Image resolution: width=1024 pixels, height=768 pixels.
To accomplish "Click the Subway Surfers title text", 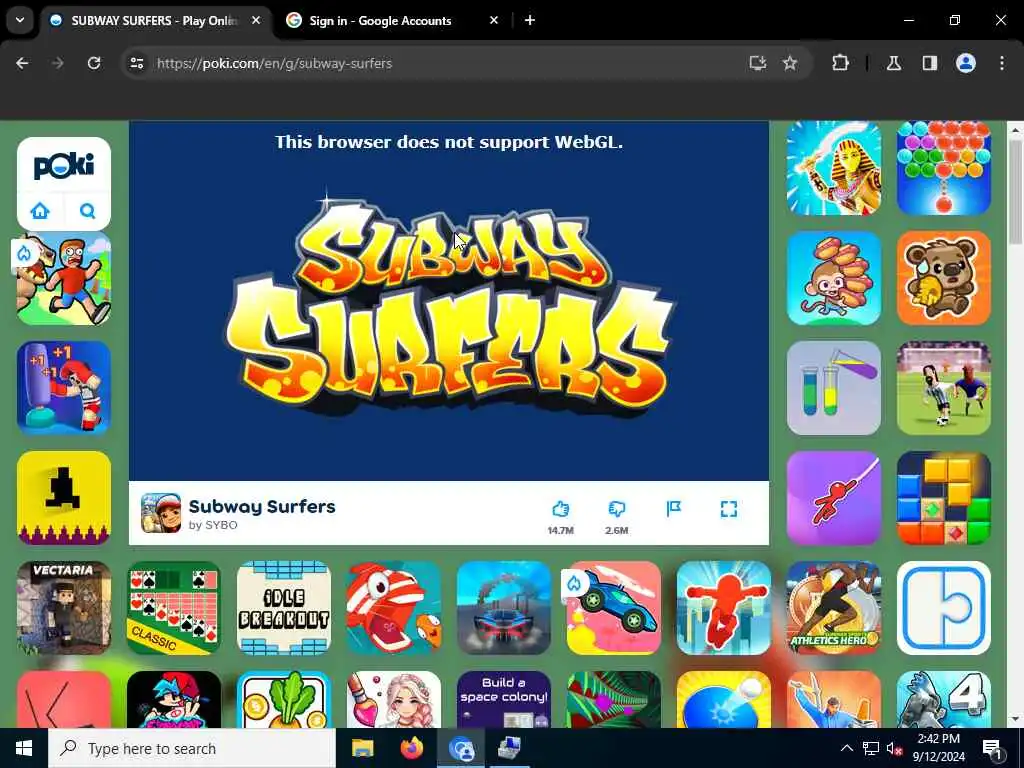I will tap(262, 506).
